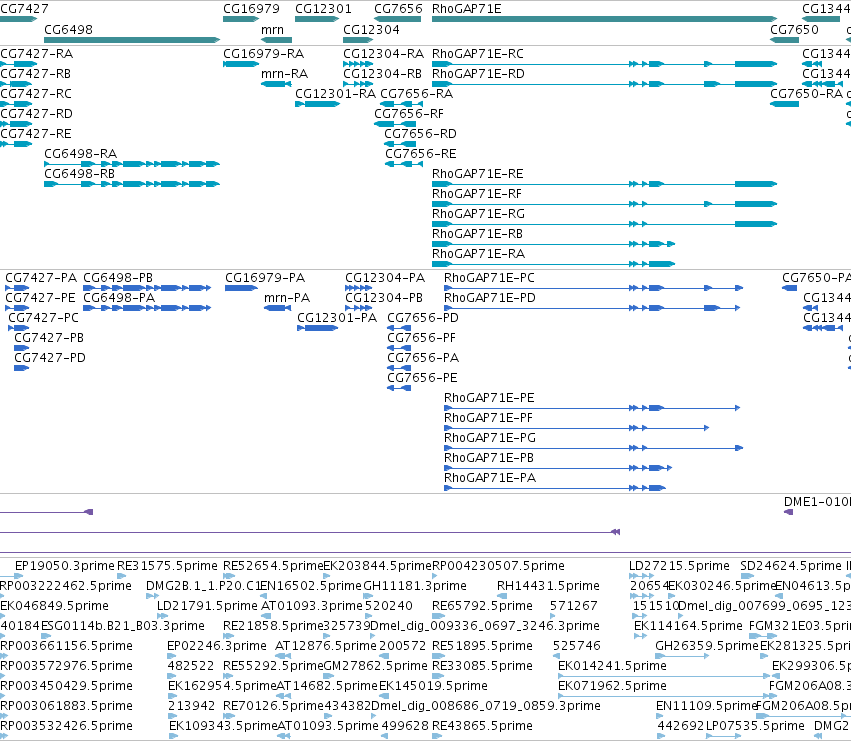Select transcript RhoGAP71E-RC
851x741 pixels.
point(478,54)
